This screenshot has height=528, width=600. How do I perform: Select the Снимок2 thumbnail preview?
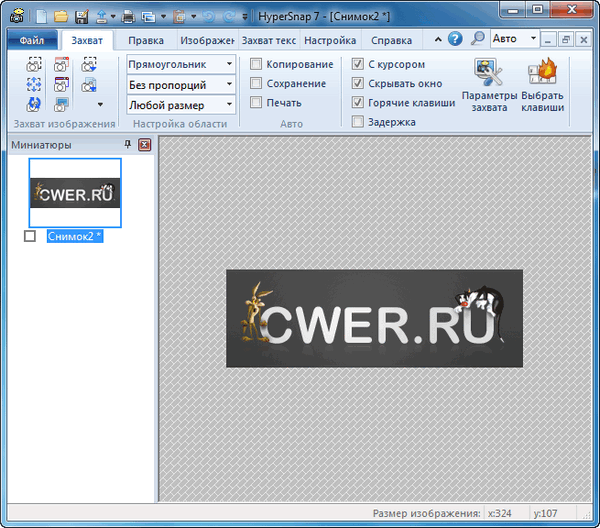coord(75,192)
